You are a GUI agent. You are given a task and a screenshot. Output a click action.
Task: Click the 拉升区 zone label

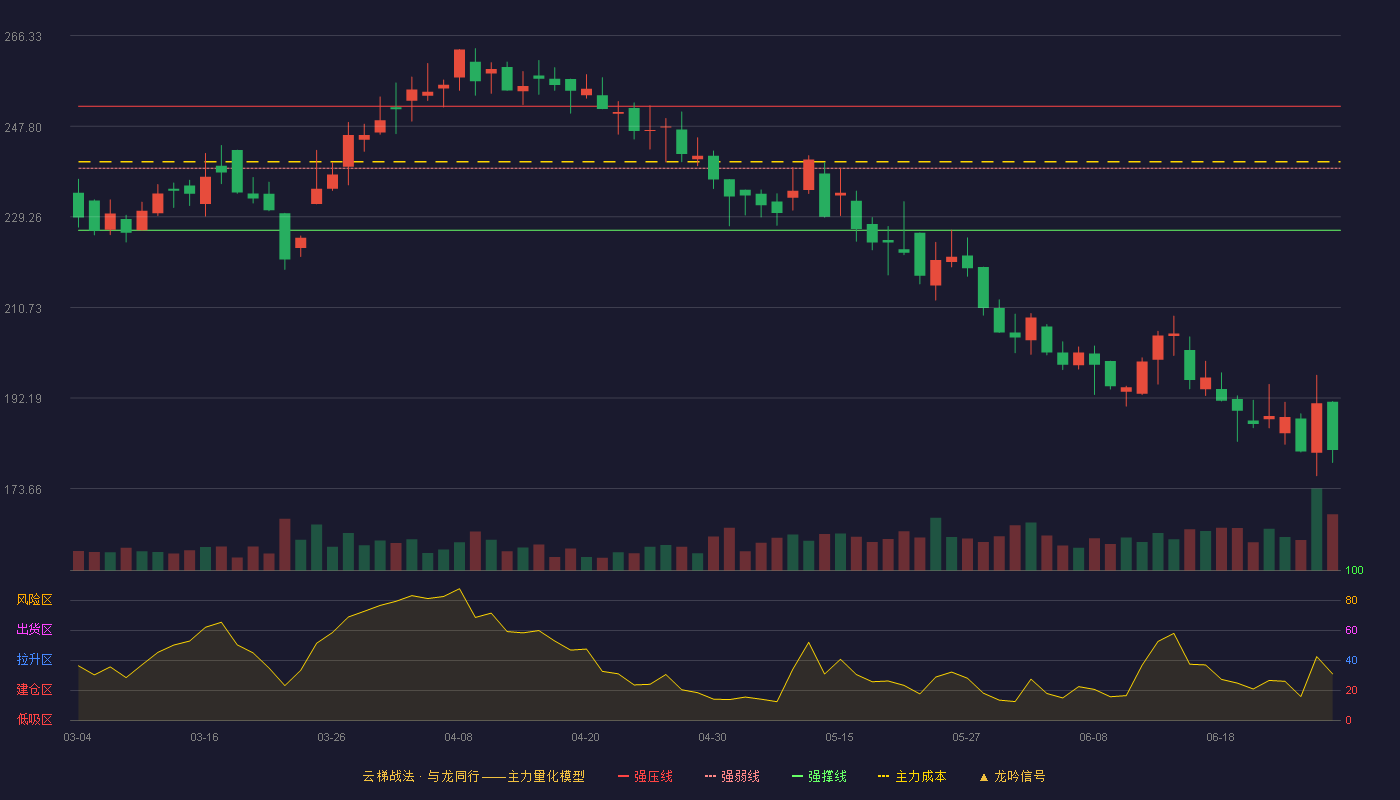[34, 660]
